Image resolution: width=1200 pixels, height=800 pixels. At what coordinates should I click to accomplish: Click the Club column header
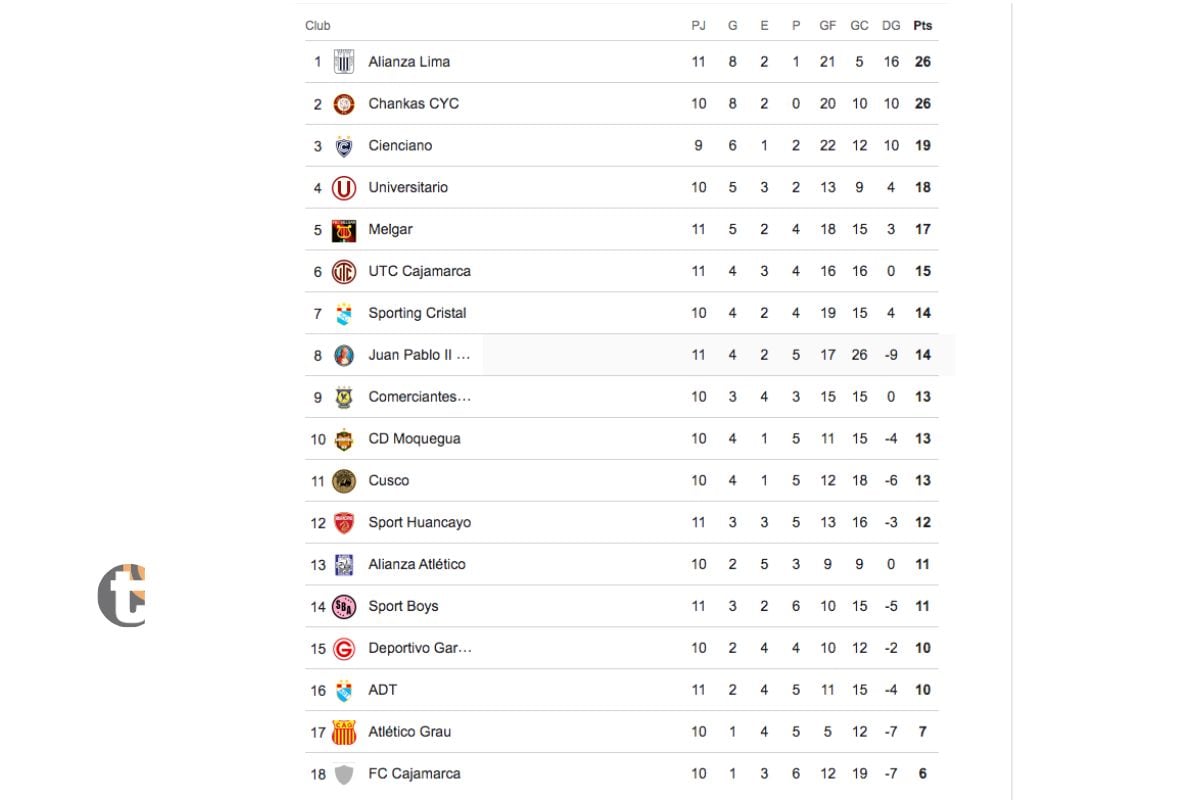318,25
